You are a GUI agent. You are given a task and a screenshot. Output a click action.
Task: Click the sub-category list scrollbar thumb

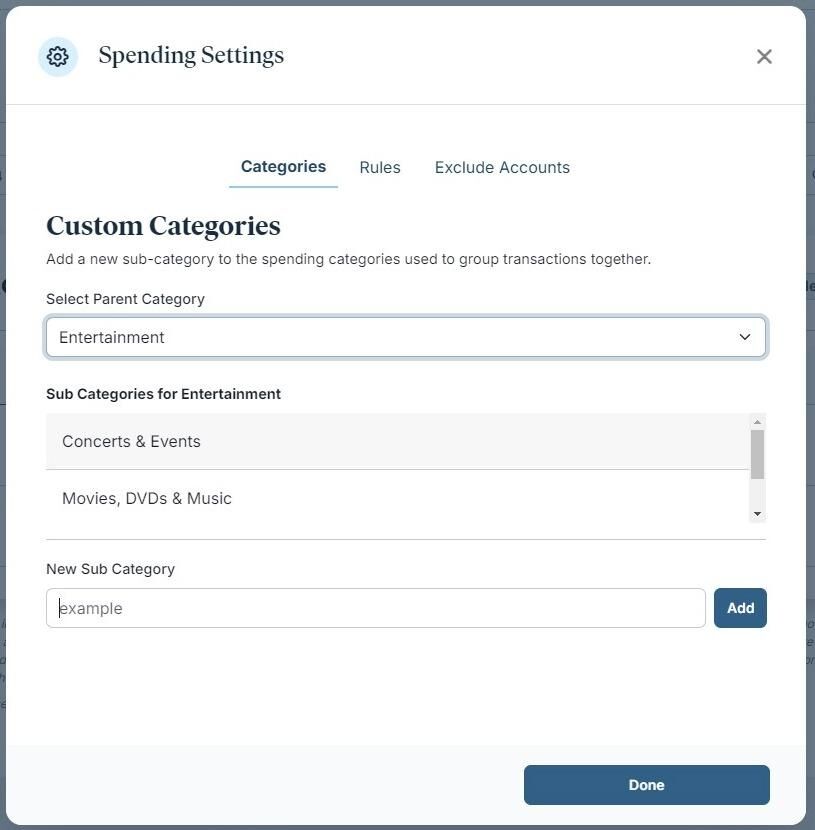point(757,454)
